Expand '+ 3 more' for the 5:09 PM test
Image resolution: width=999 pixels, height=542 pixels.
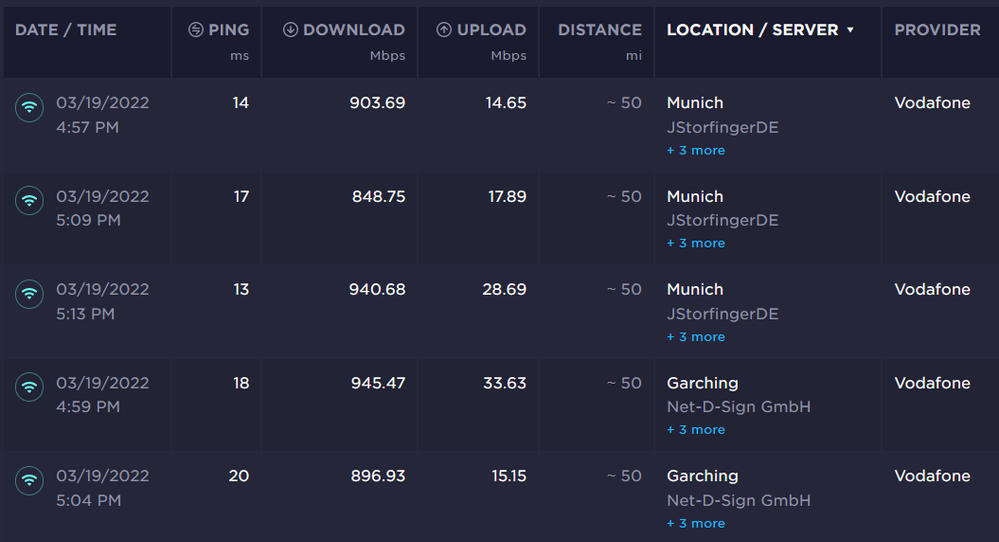(x=696, y=243)
